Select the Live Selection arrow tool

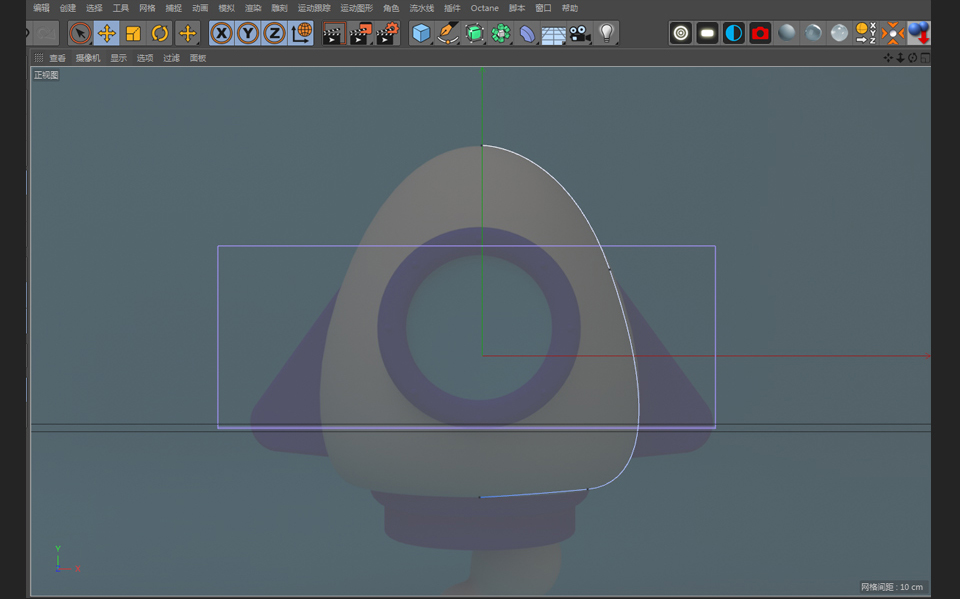pos(80,33)
